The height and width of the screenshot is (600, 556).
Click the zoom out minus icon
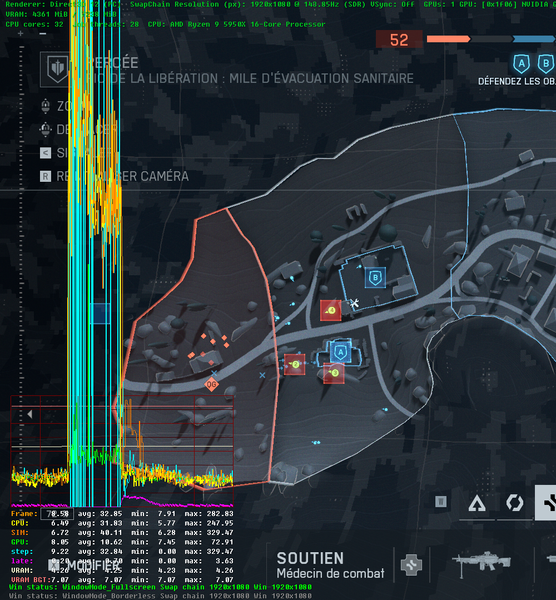coord(43,34)
